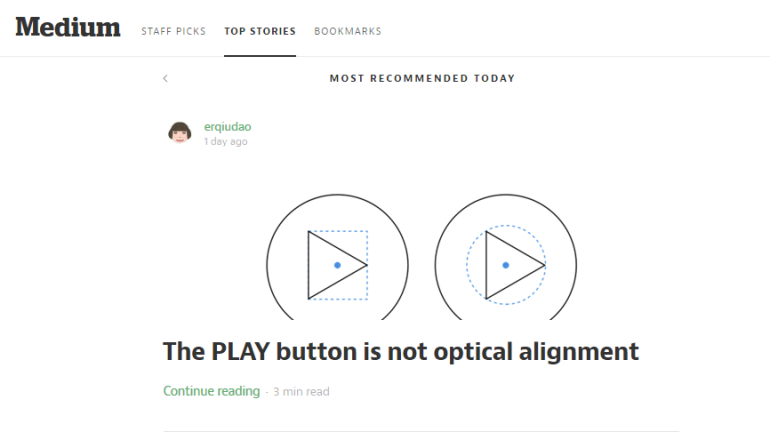This screenshot has width=770, height=432.
Task: Open "The PLAY button is not optical alignment" headline
Action: 400,351
